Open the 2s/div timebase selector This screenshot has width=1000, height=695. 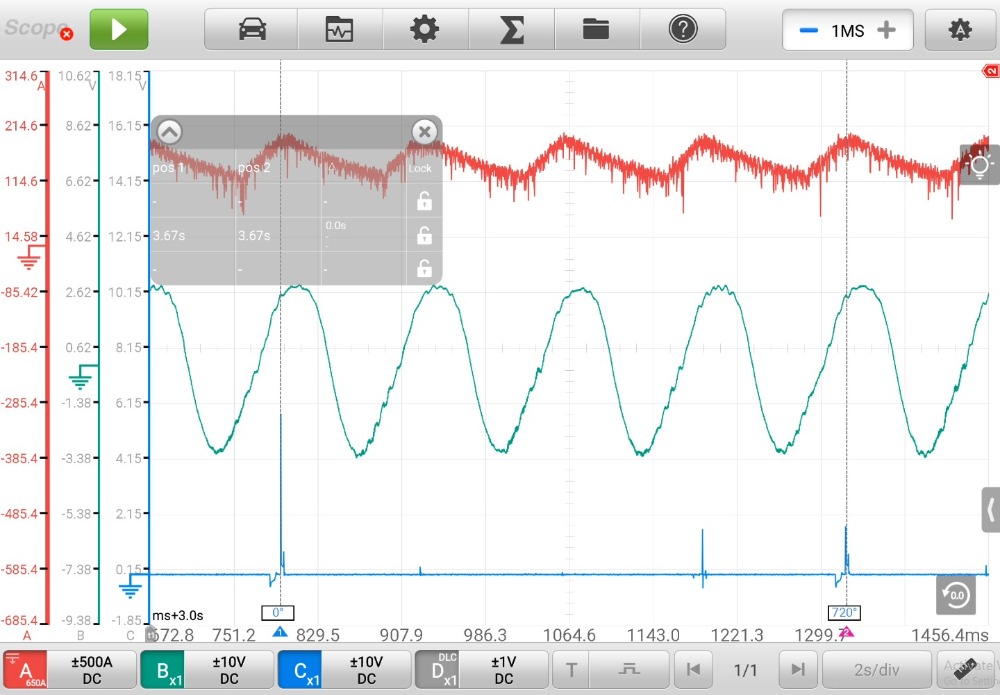point(874,669)
